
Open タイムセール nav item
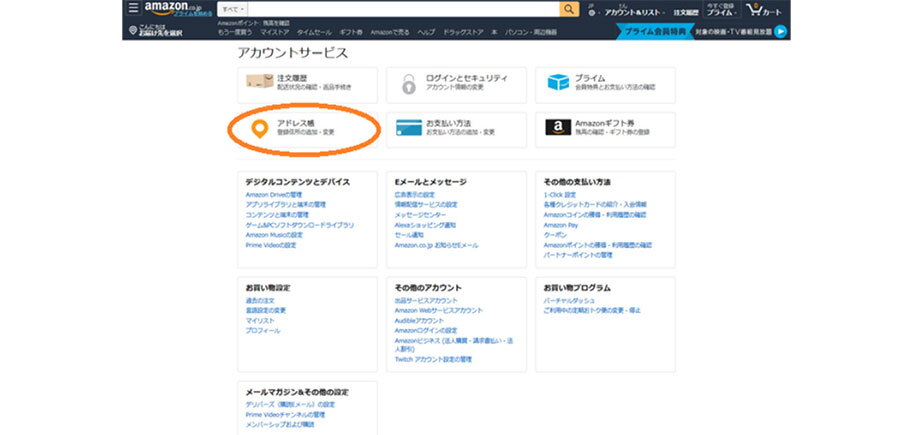[314, 32]
